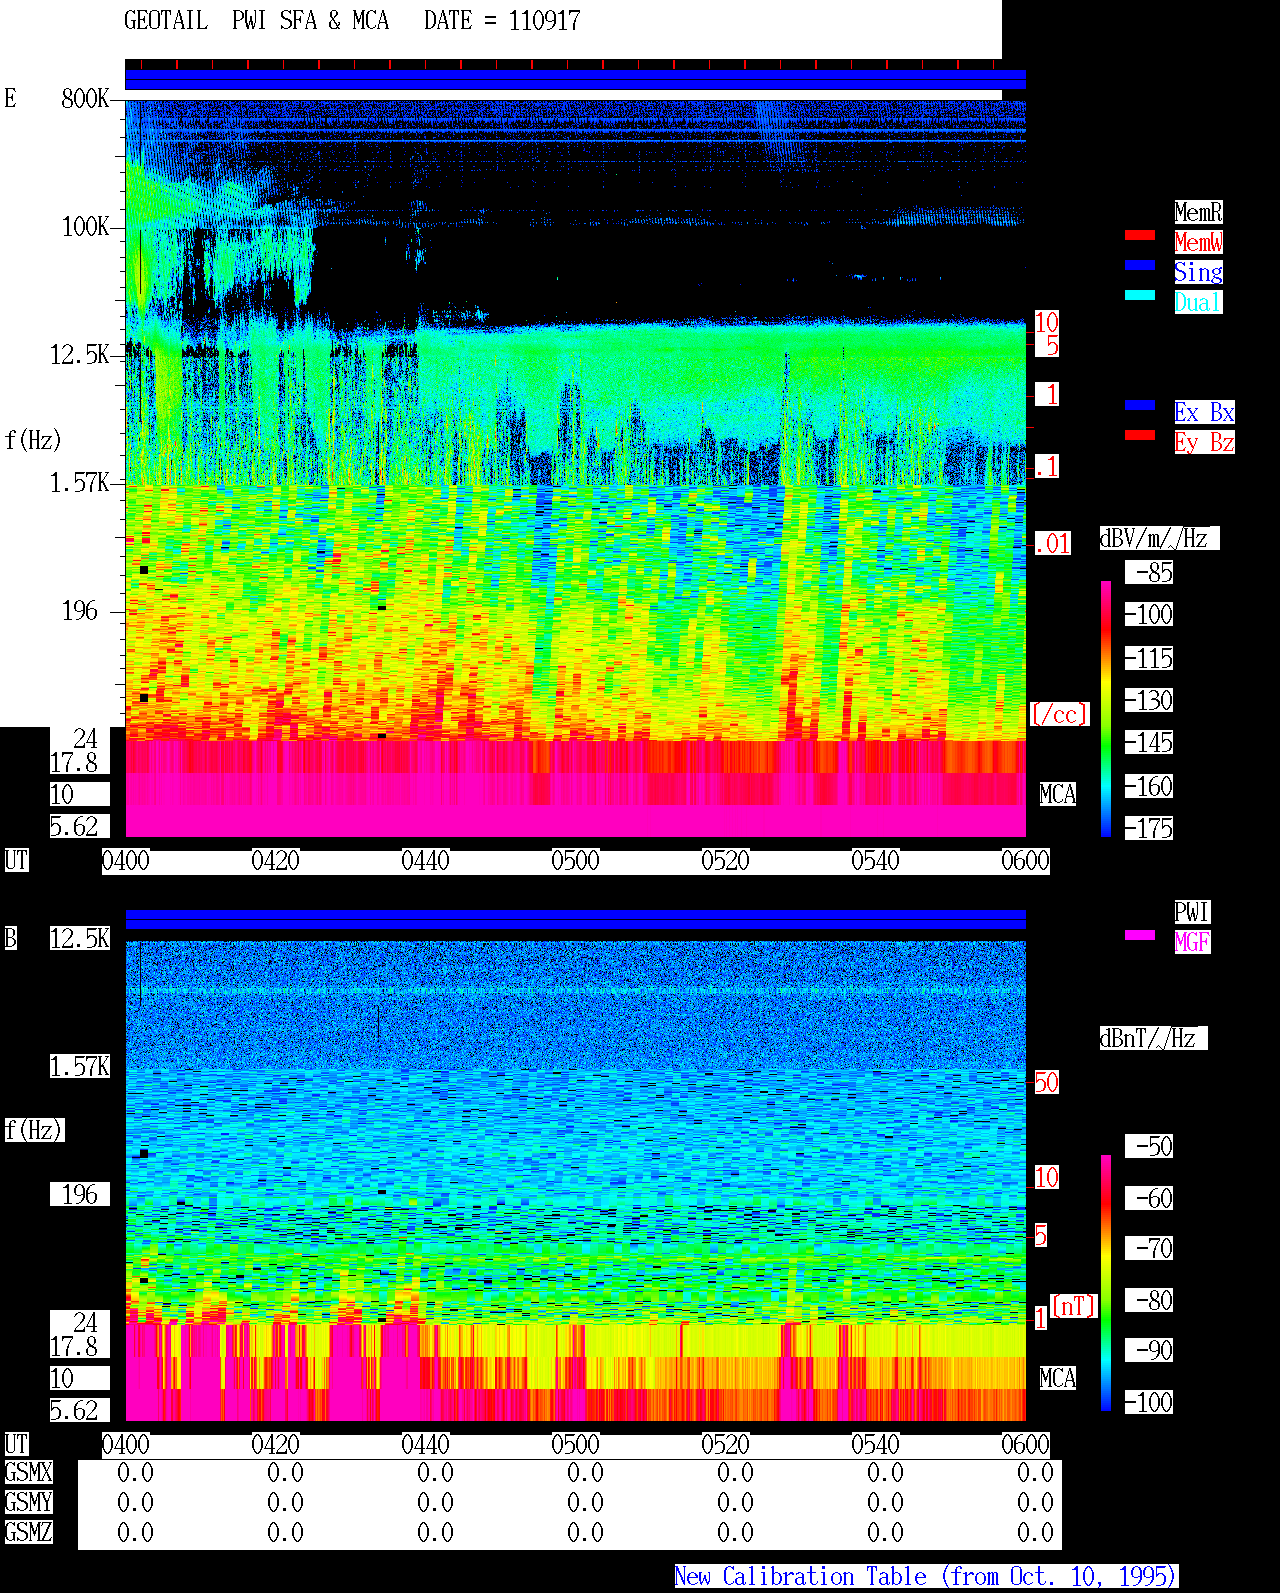Click the 0500 UT tick on the electric panel
This screenshot has width=1280, height=1593.
tap(575, 861)
